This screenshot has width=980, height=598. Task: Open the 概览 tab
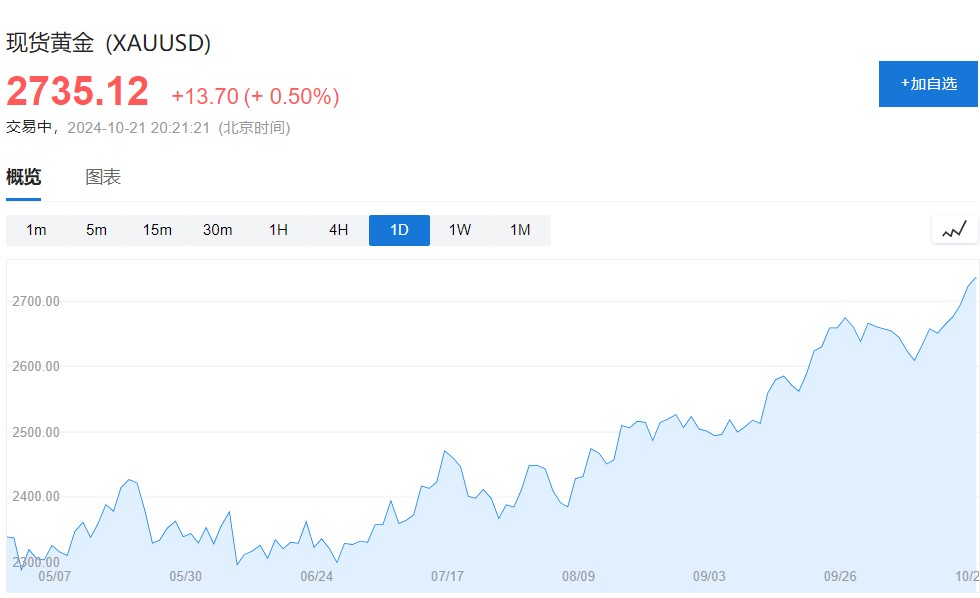click(24, 177)
